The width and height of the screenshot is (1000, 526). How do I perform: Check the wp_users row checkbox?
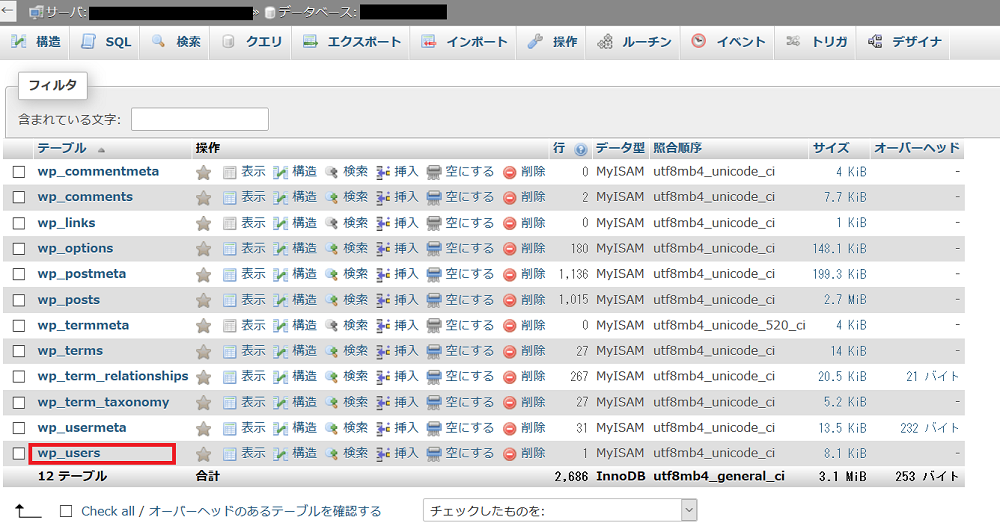click(19, 453)
